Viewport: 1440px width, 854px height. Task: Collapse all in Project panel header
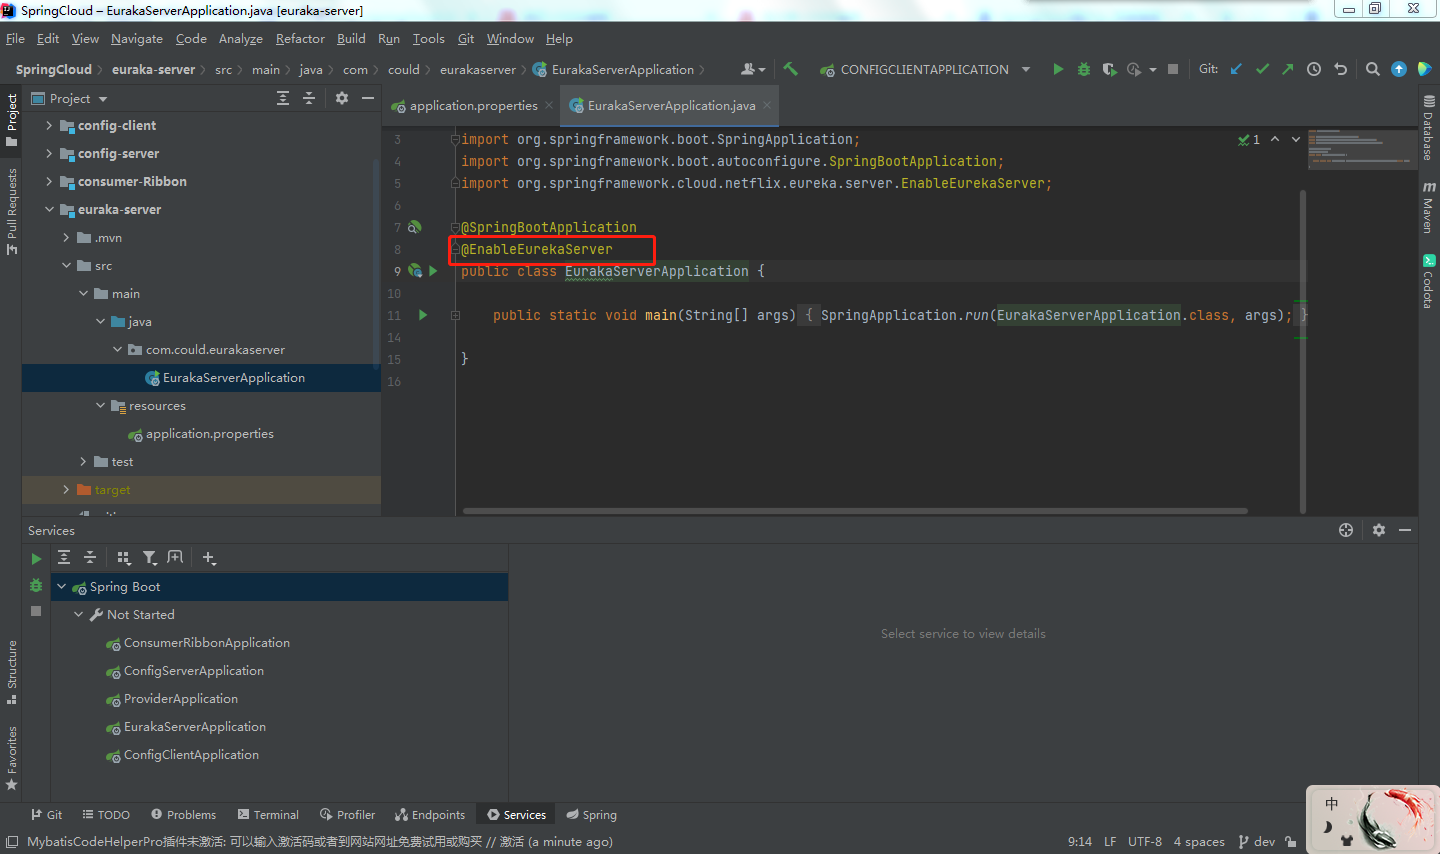point(309,98)
